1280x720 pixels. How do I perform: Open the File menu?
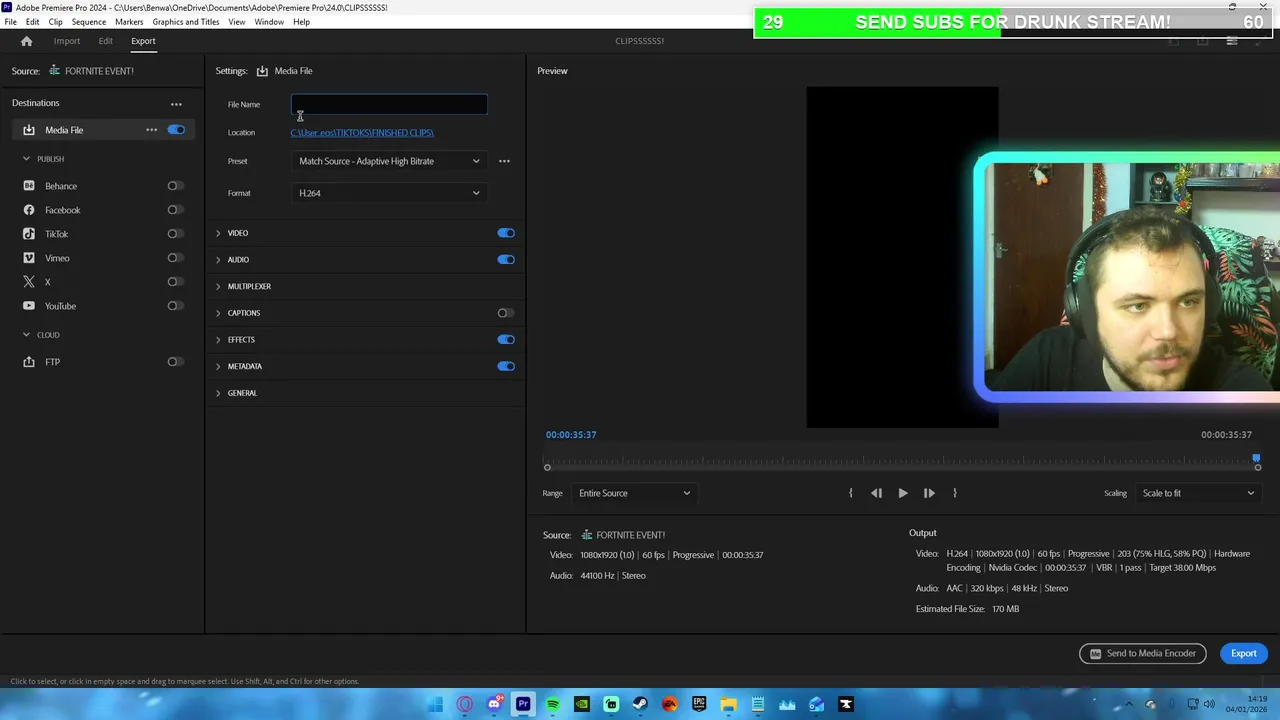(x=10, y=22)
